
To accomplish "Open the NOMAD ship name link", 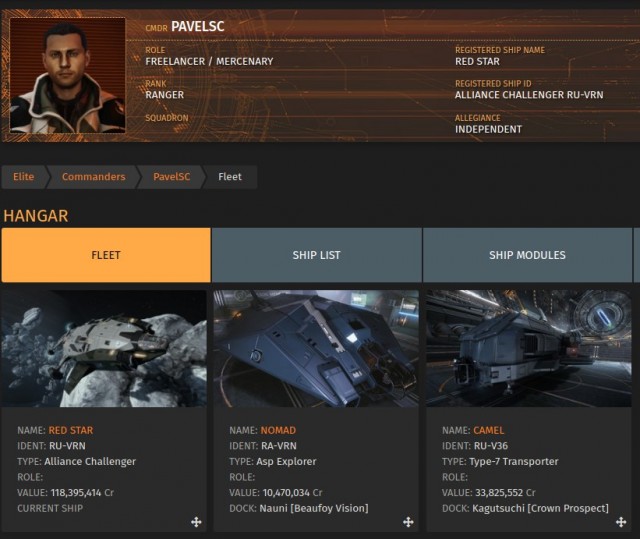I will tap(278, 430).
